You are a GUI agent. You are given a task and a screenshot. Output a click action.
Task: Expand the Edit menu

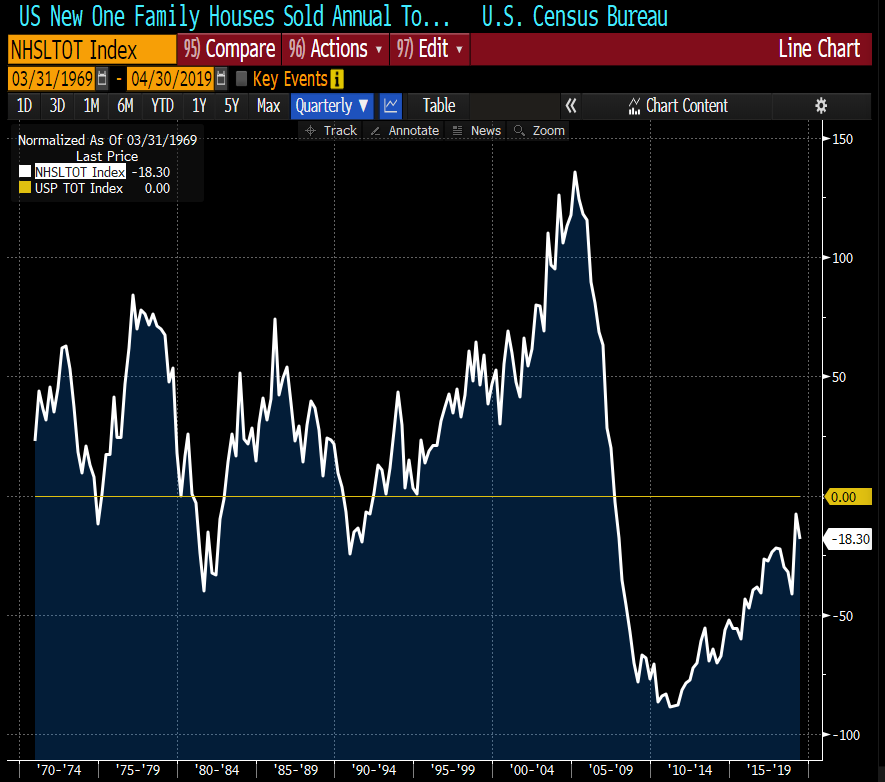tap(430, 49)
